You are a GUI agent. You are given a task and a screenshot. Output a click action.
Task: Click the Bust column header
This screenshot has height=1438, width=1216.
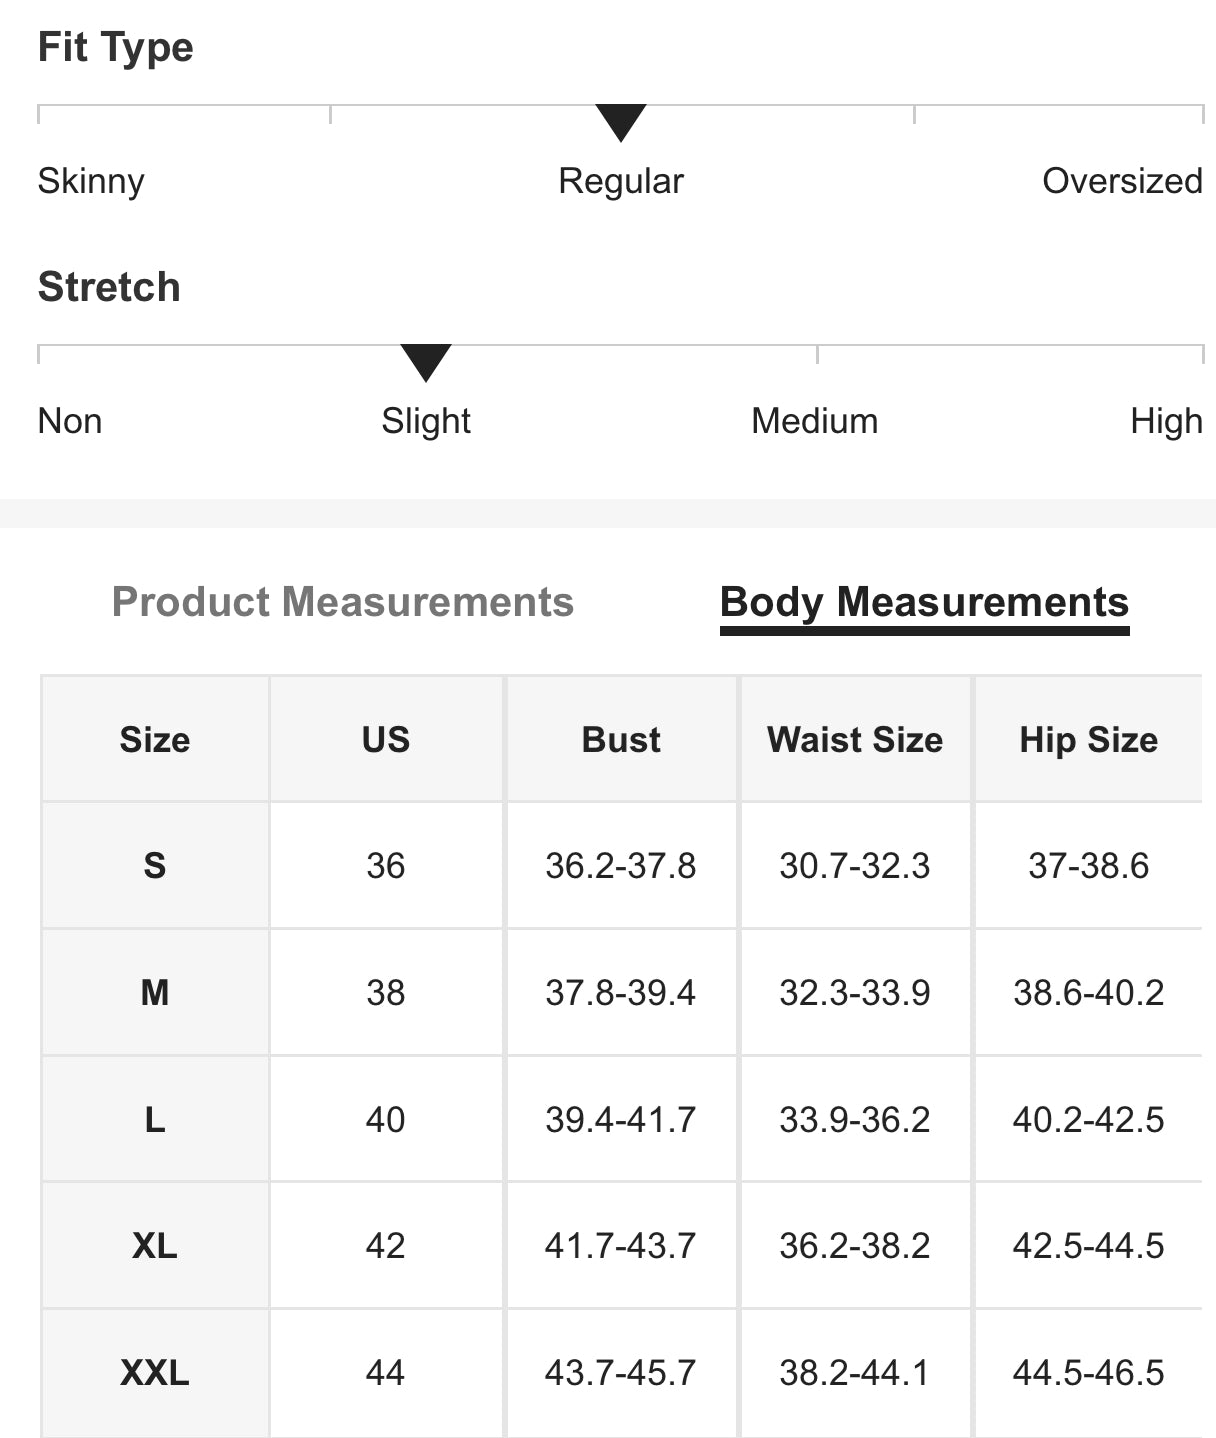click(x=621, y=739)
